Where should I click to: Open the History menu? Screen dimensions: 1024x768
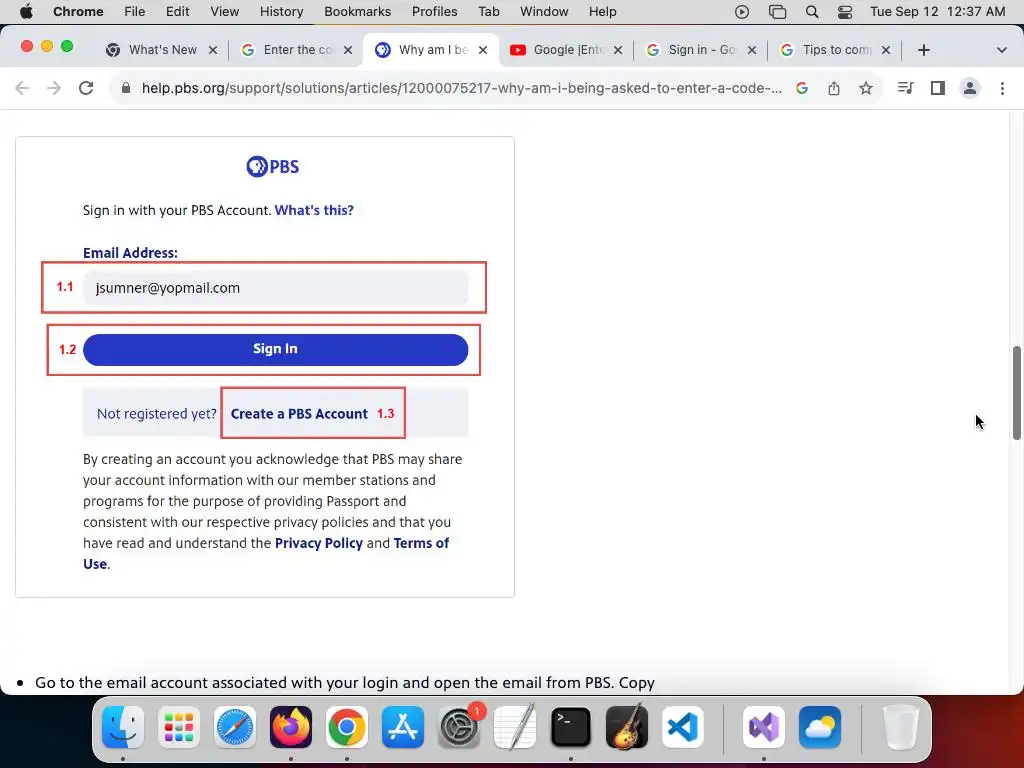[x=281, y=12]
